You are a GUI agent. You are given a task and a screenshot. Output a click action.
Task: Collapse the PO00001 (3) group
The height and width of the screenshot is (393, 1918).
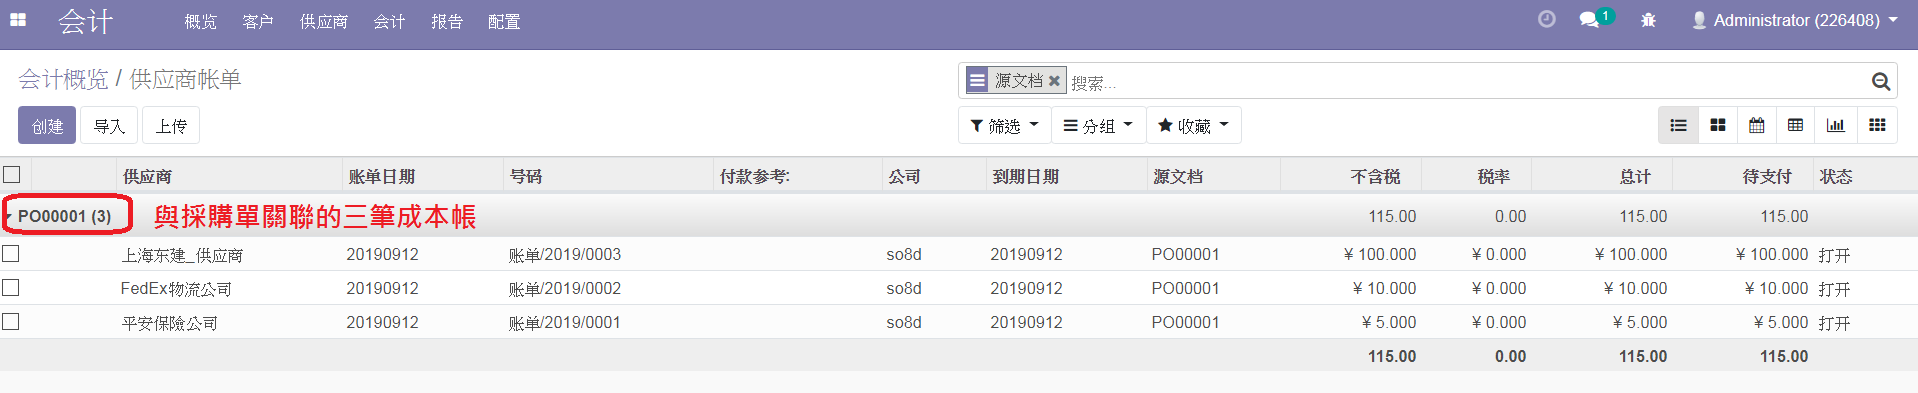pos(63,216)
